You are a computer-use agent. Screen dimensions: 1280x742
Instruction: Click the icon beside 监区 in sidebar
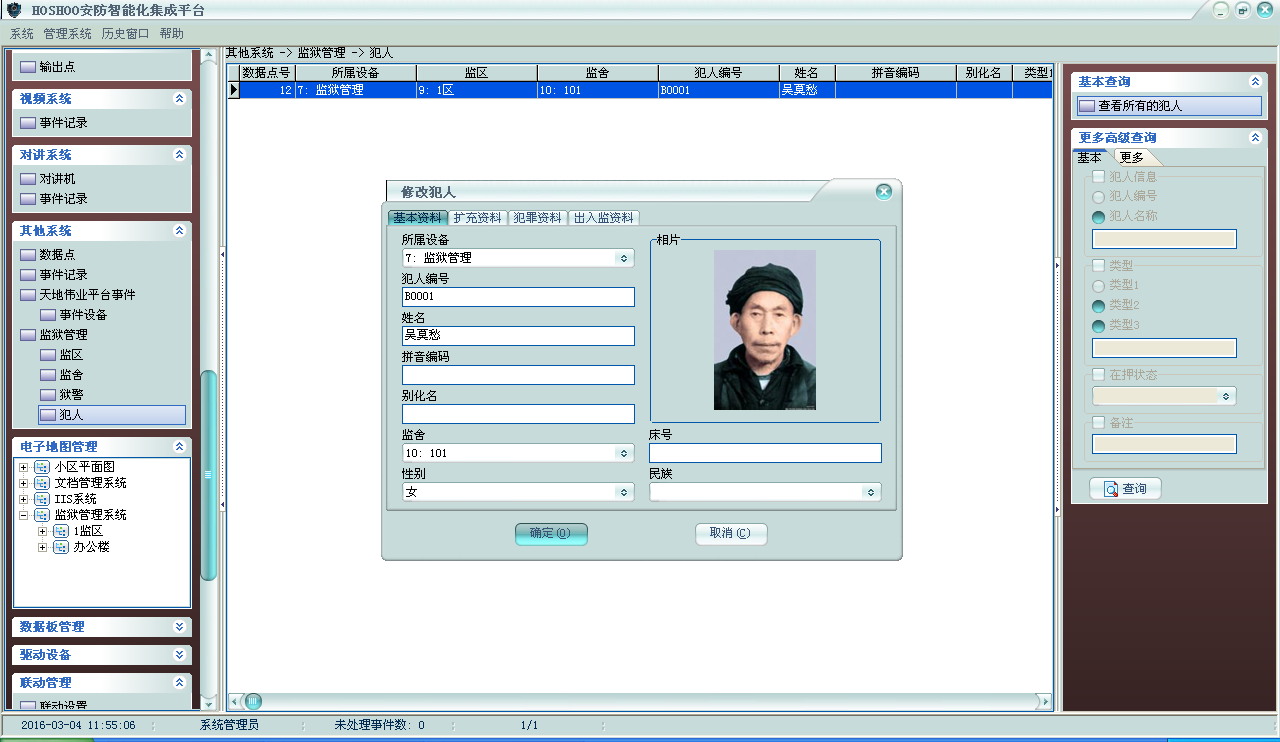click(48, 354)
